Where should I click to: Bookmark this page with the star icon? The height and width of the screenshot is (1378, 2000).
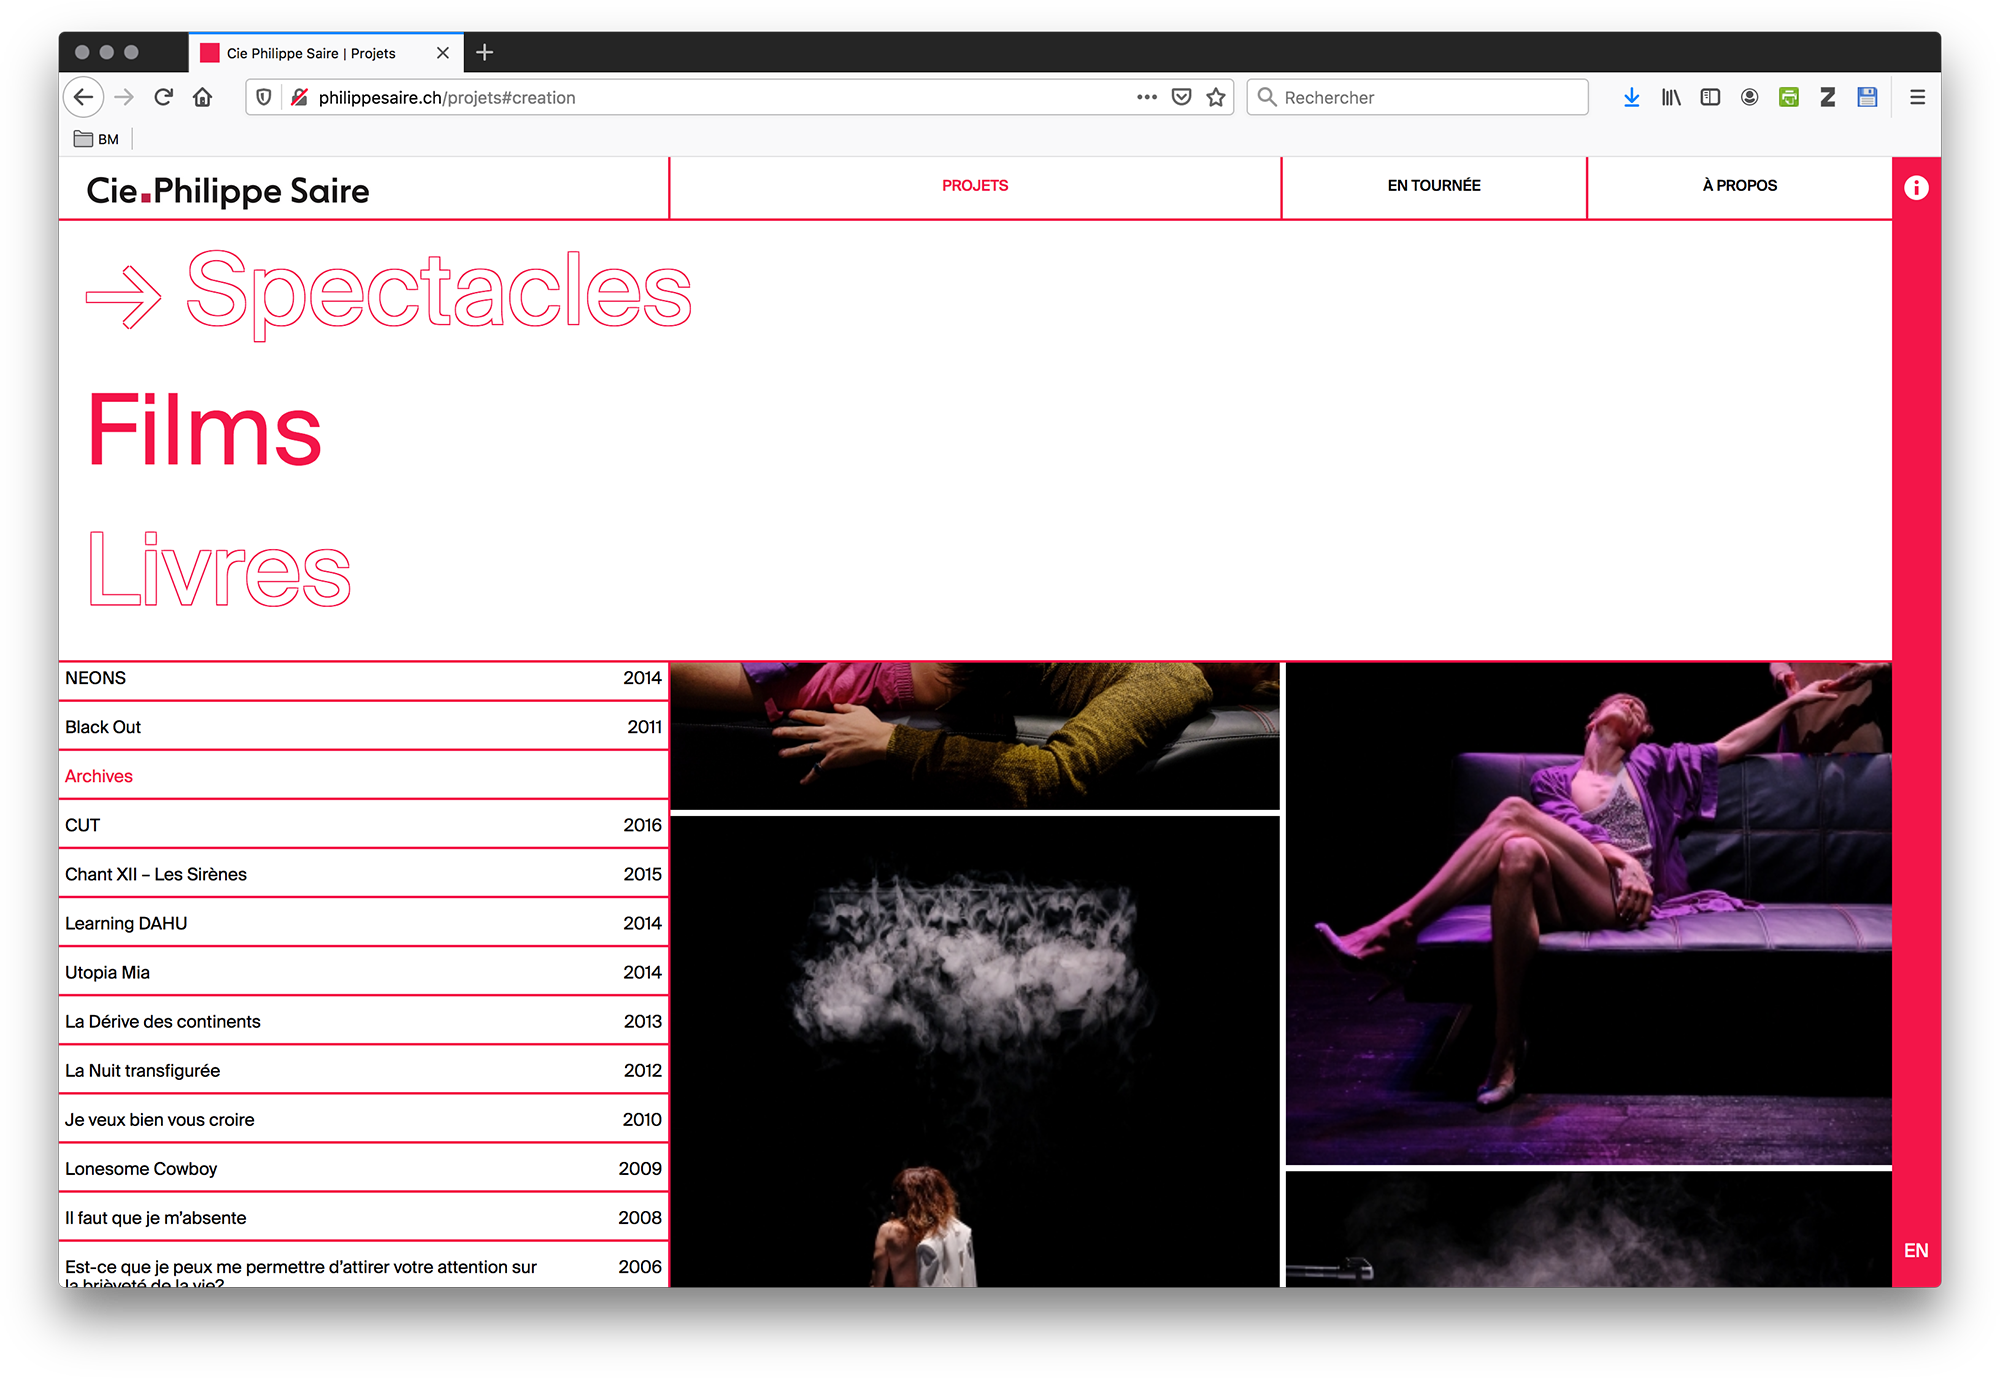(x=1216, y=97)
